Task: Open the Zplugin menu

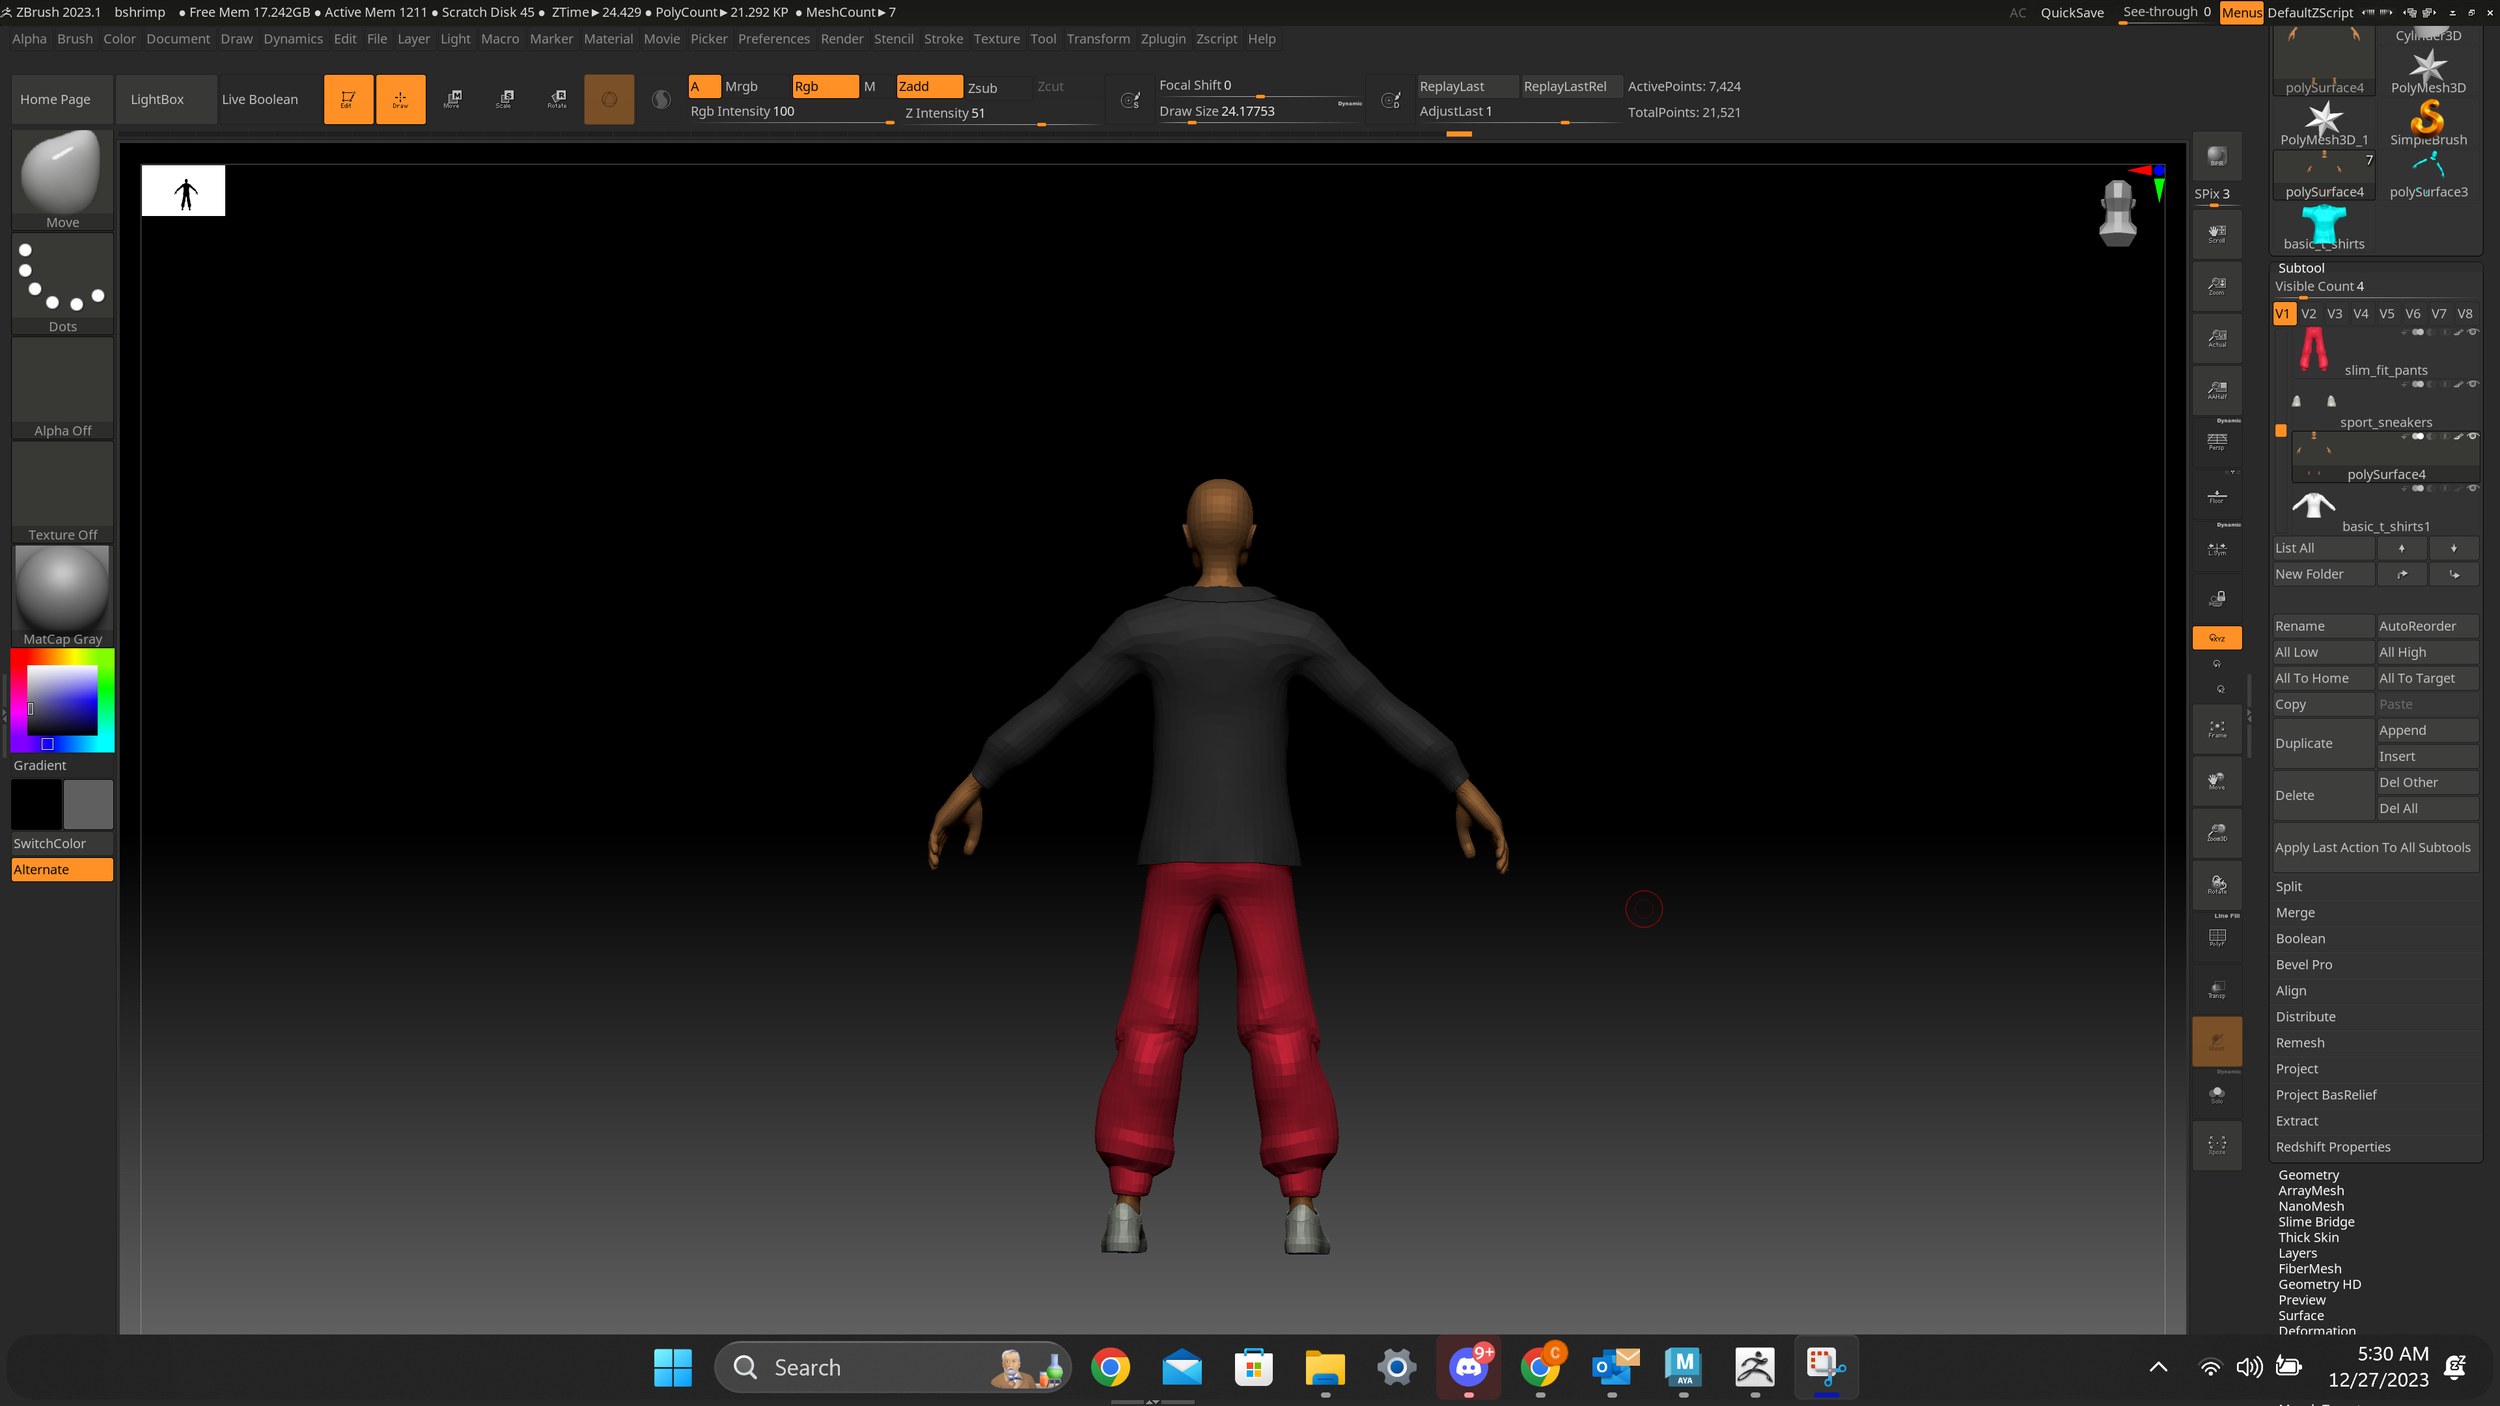Action: 1163,39
